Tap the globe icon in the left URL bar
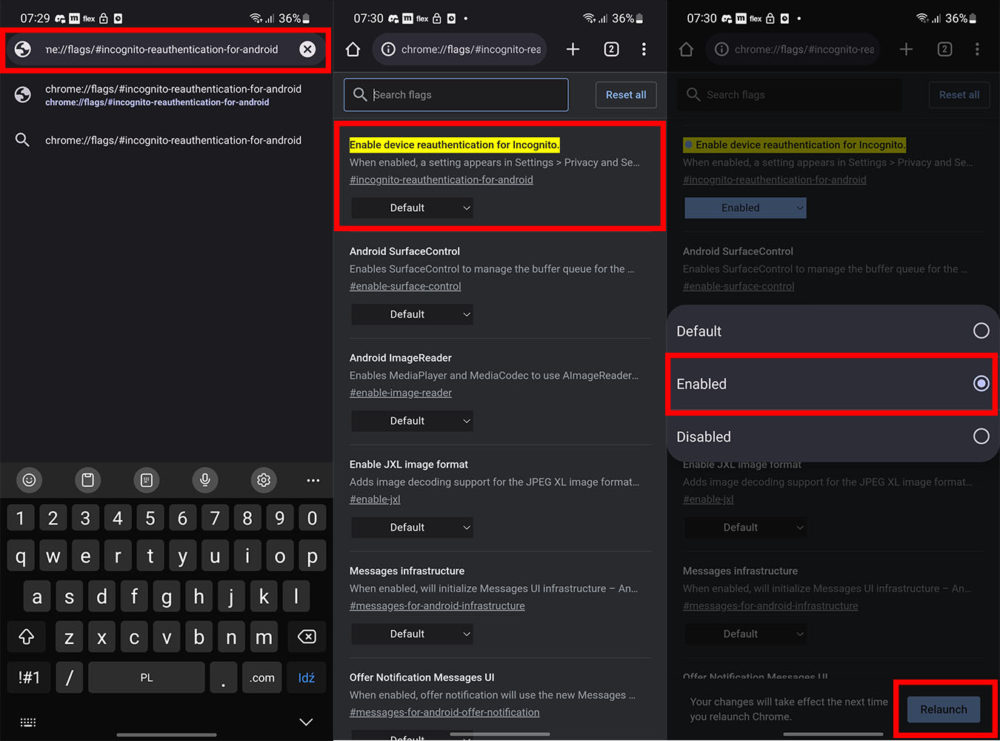The height and width of the screenshot is (741, 1000). click(23, 49)
